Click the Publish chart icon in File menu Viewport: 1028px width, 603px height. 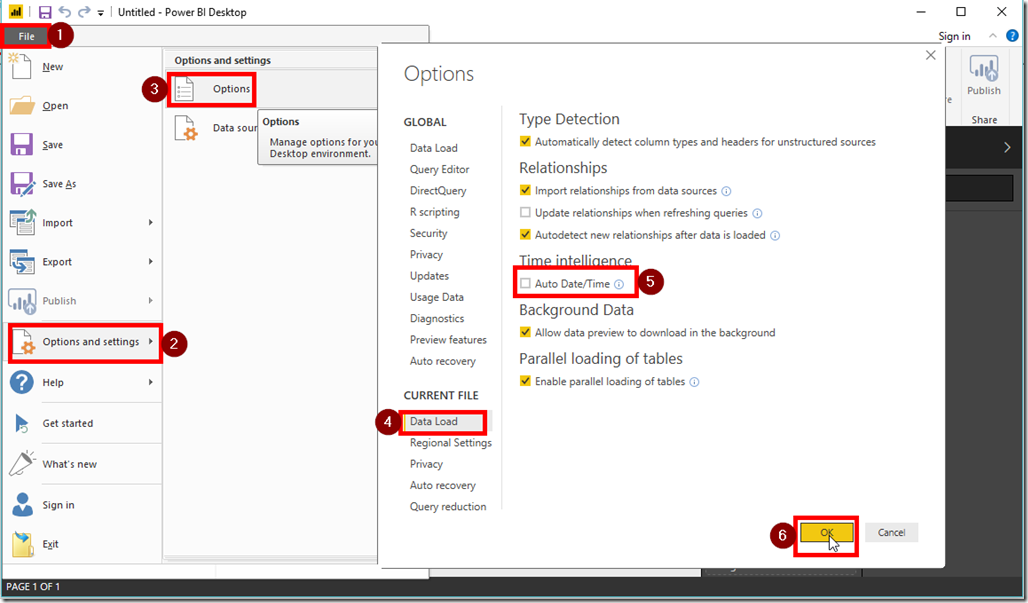tap(22, 301)
